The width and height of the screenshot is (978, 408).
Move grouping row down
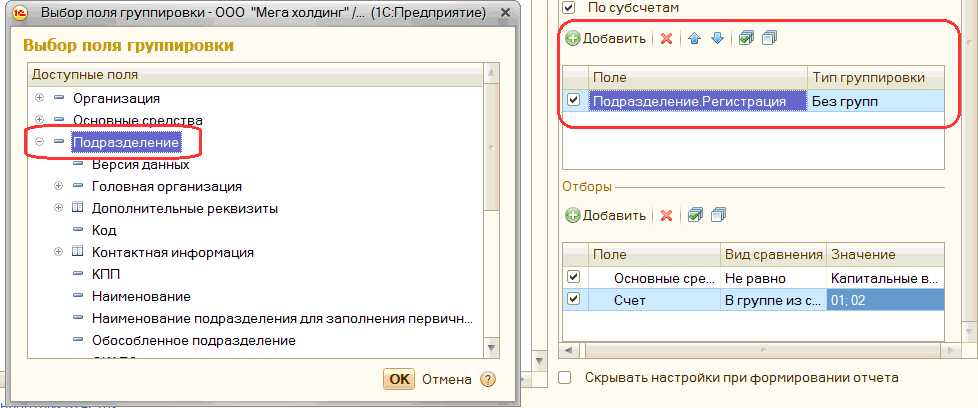[x=717, y=39]
